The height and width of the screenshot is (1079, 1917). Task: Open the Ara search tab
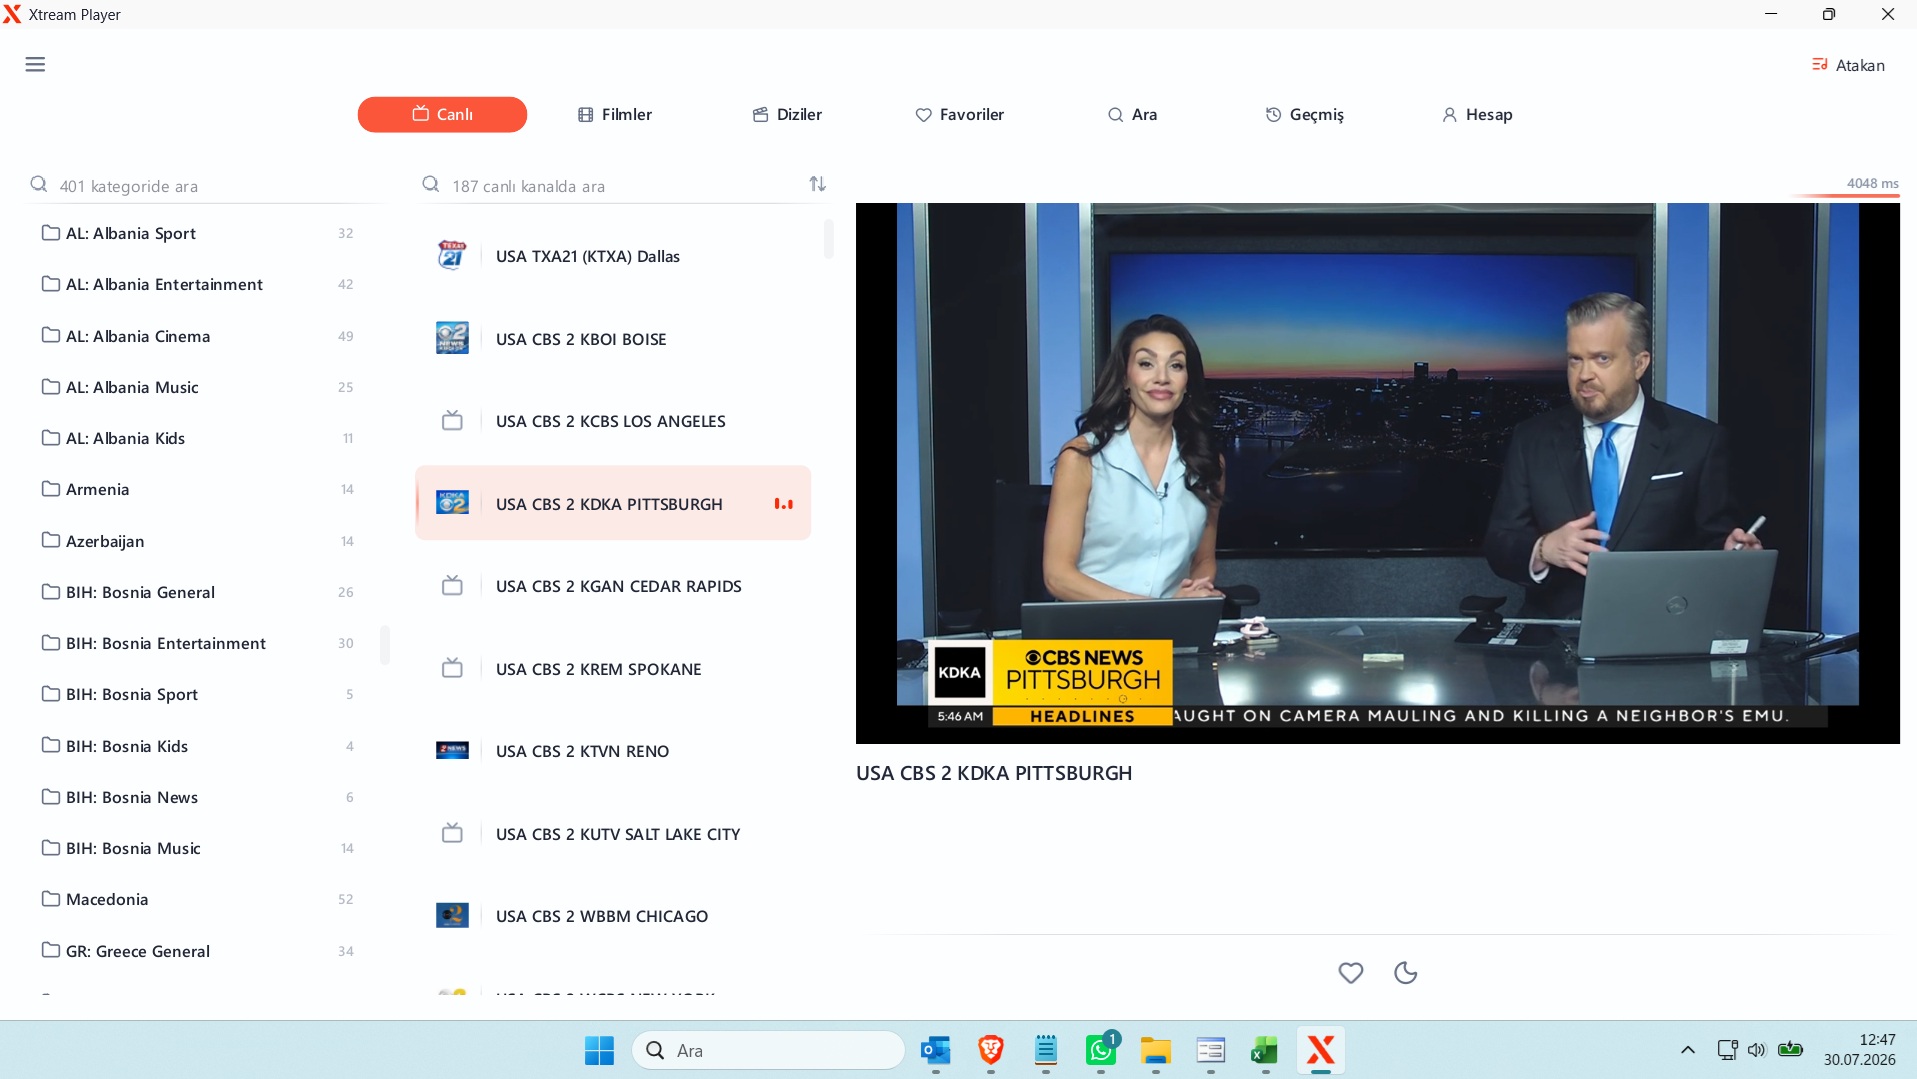(x=1133, y=115)
